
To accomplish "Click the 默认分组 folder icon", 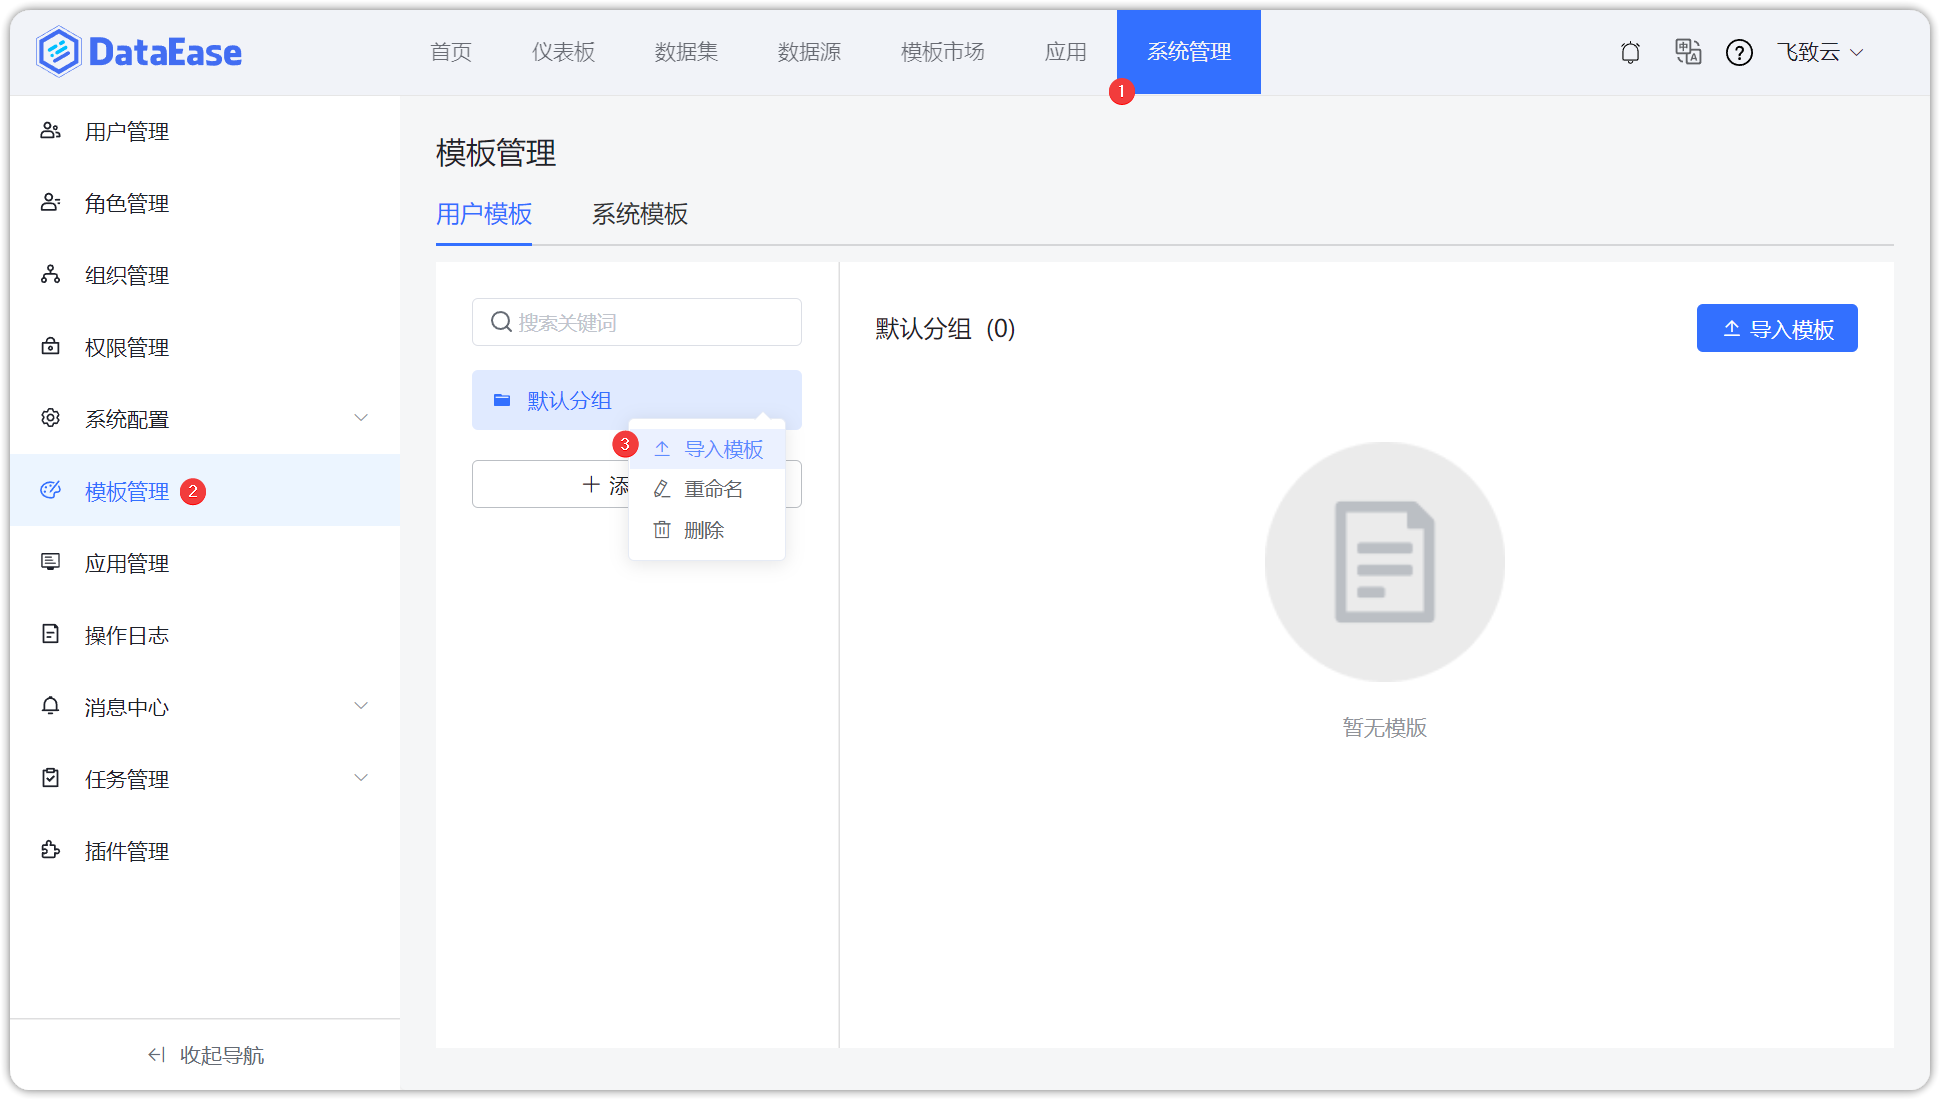I will [502, 400].
